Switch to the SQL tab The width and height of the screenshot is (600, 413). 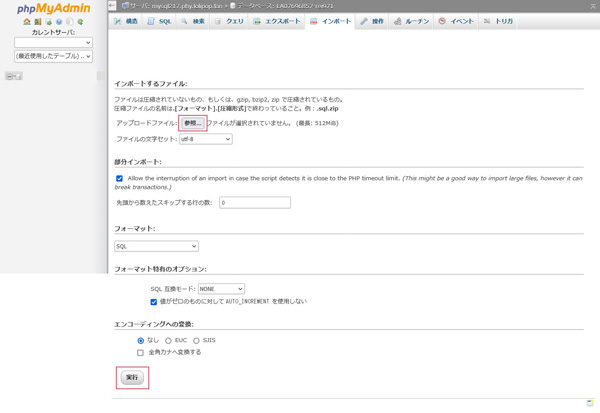click(159, 21)
